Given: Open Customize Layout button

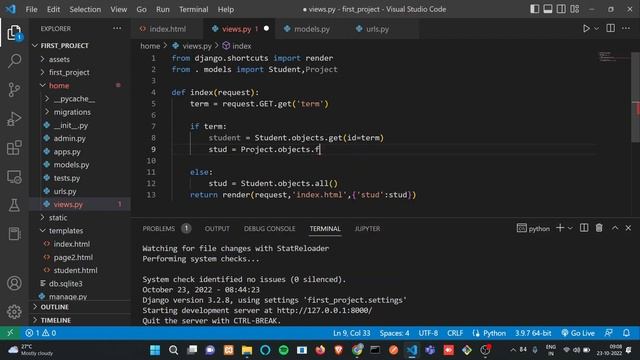Looking at the screenshot, I should pos(575,9).
